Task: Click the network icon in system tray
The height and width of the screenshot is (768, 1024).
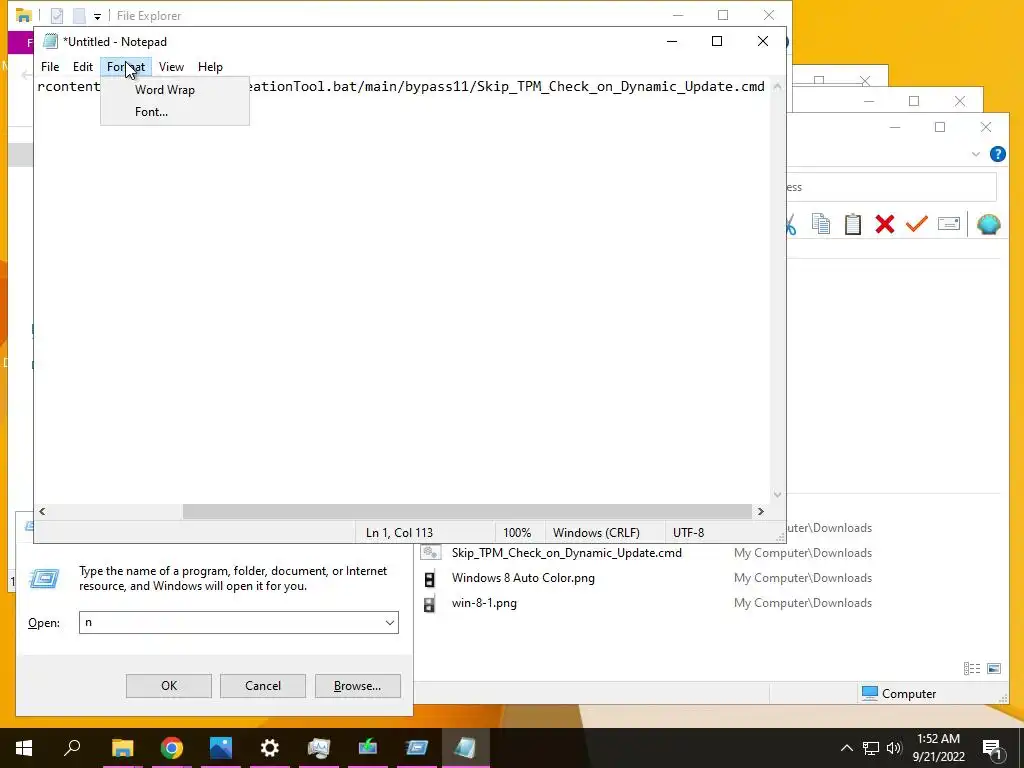Action: 871,748
